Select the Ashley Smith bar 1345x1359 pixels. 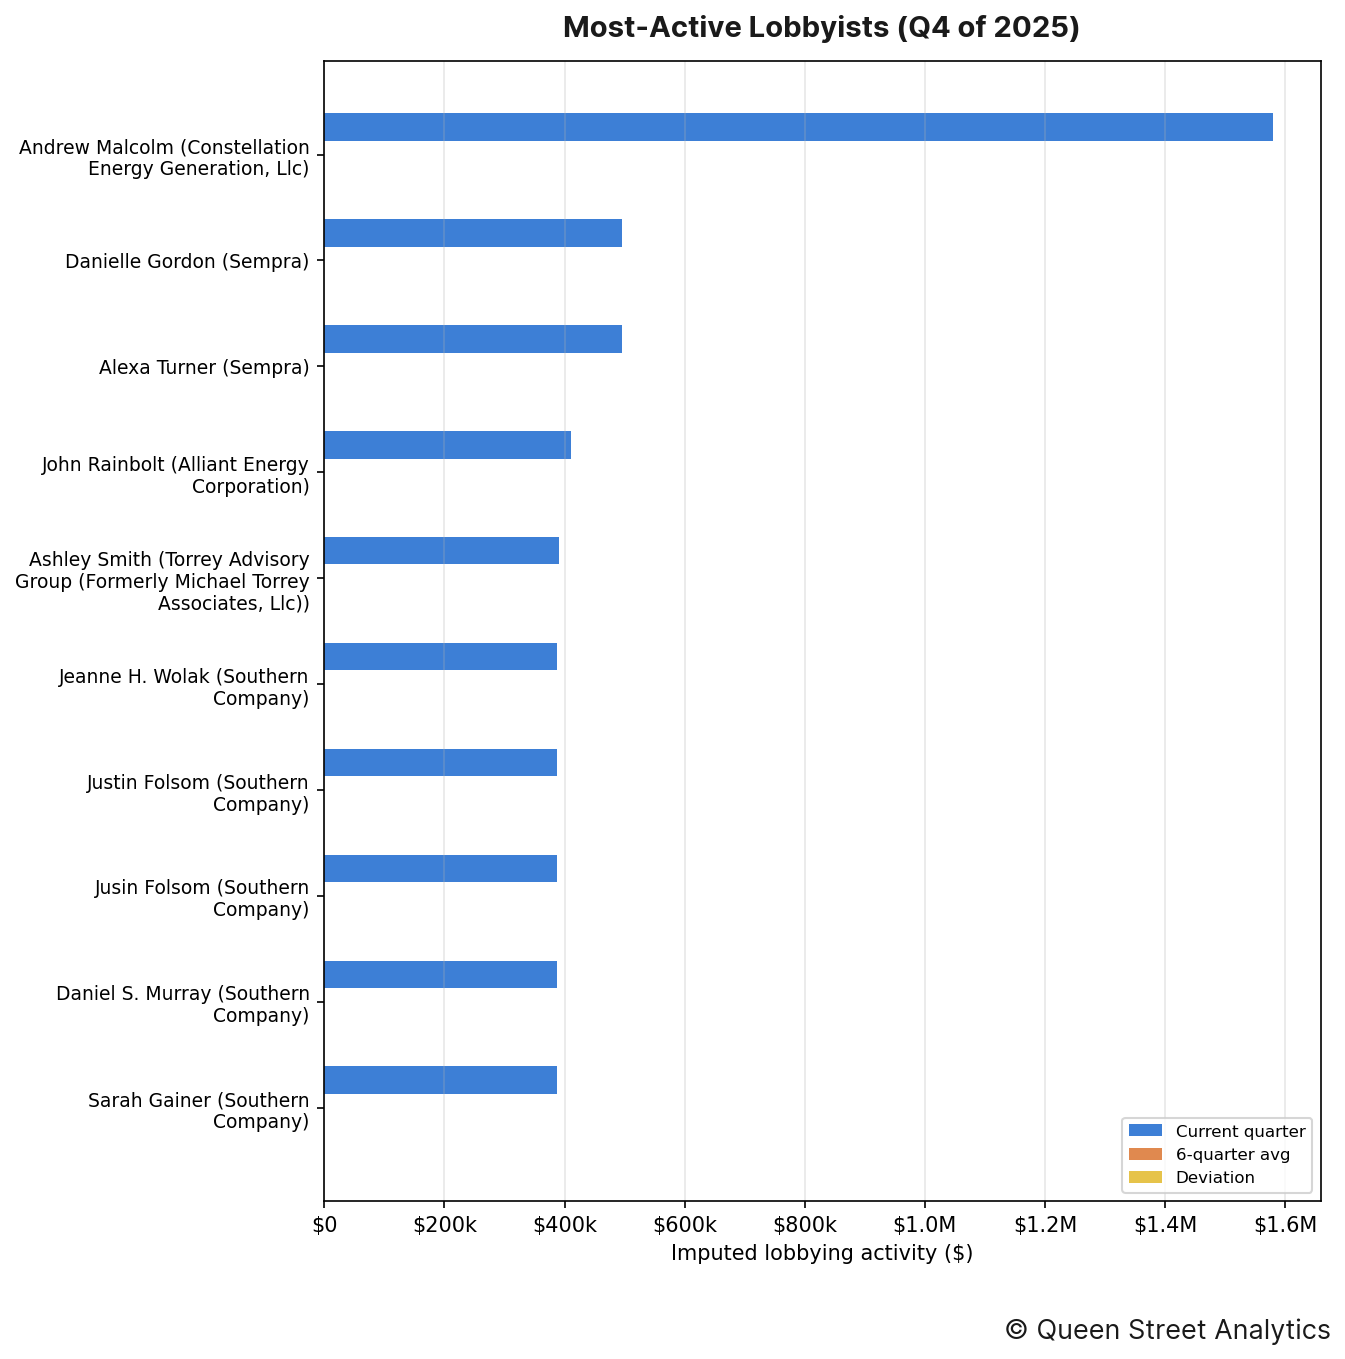click(441, 551)
